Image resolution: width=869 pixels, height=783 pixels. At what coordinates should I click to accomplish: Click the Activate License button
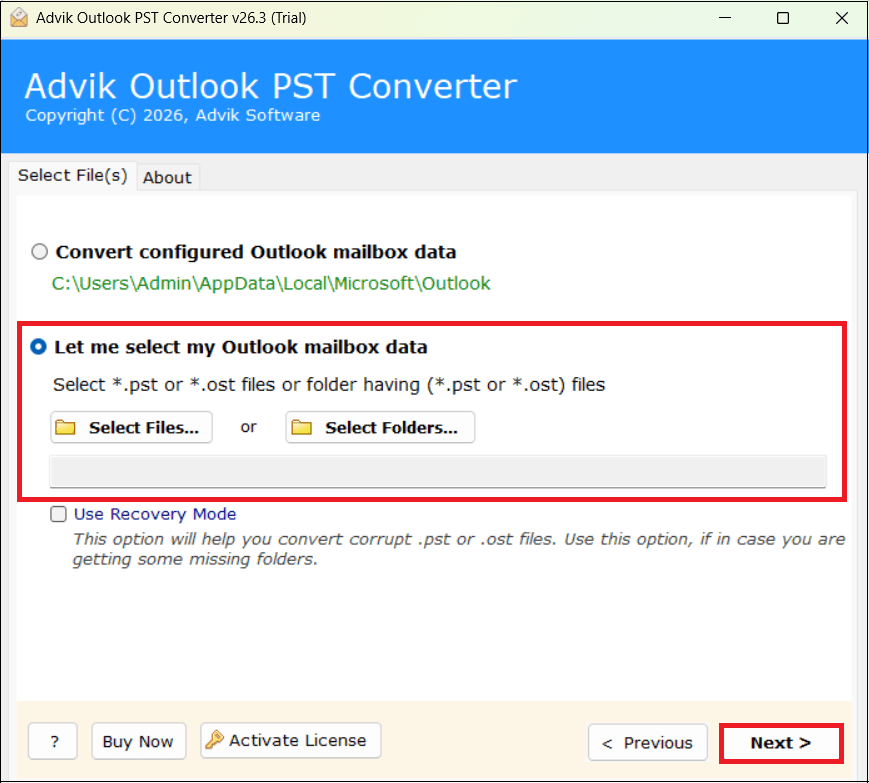pyautogui.click(x=291, y=740)
